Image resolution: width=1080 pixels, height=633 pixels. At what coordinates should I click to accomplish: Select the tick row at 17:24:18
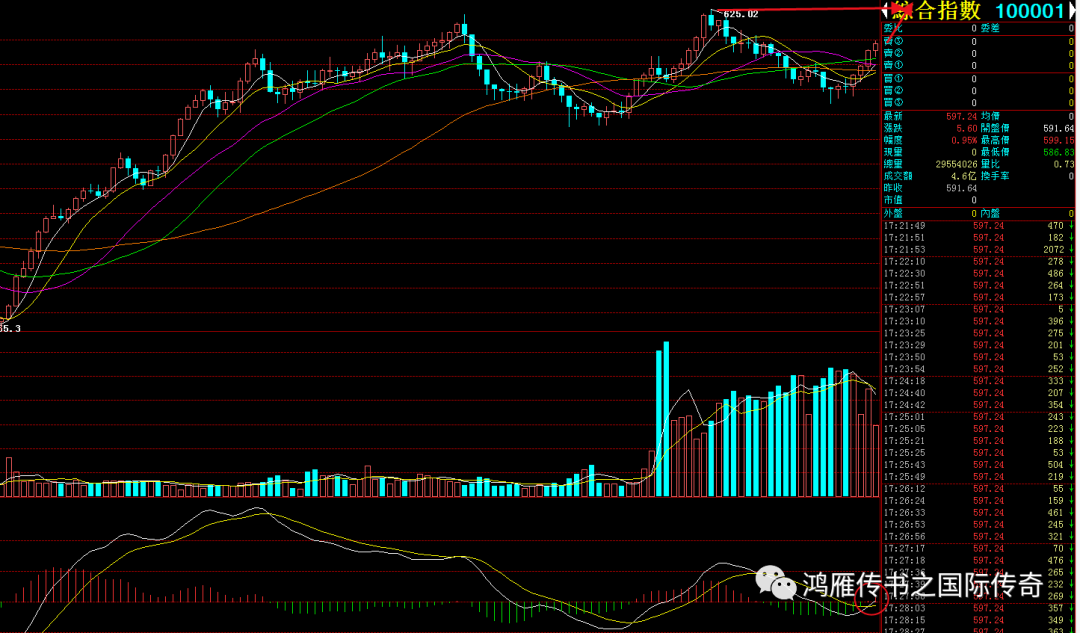click(979, 381)
